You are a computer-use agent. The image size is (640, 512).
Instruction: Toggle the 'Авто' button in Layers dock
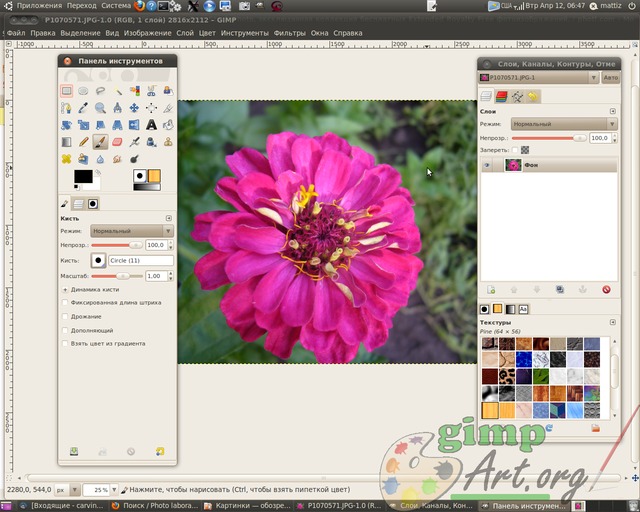point(611,78)
